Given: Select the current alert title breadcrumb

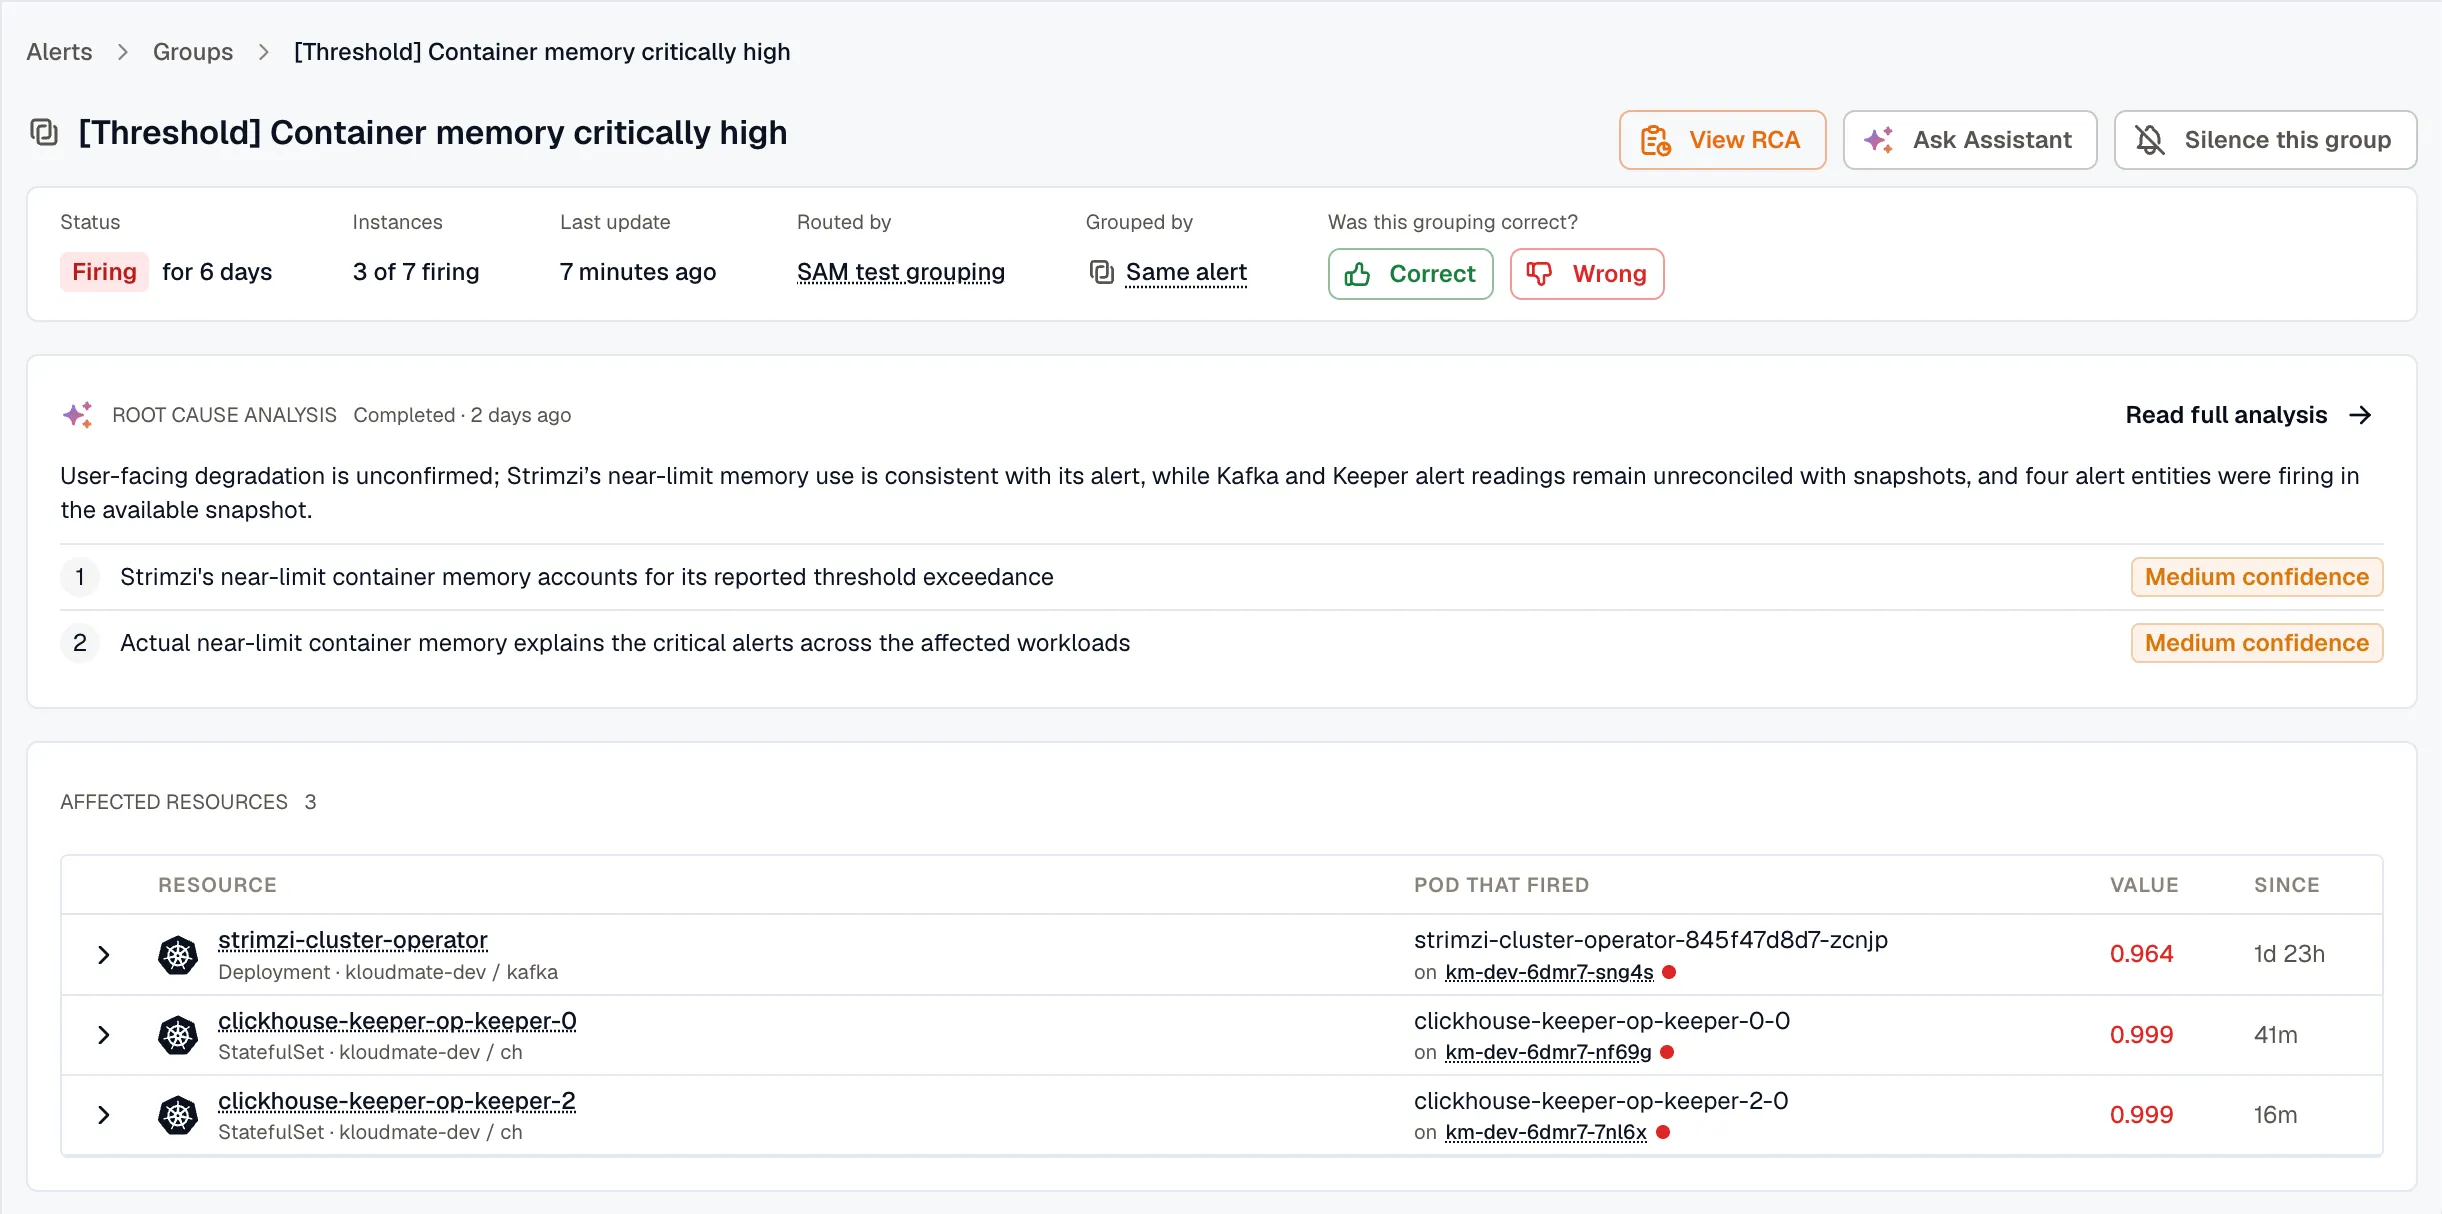Looking at the screenshot, I should click(x=542, y=52).
